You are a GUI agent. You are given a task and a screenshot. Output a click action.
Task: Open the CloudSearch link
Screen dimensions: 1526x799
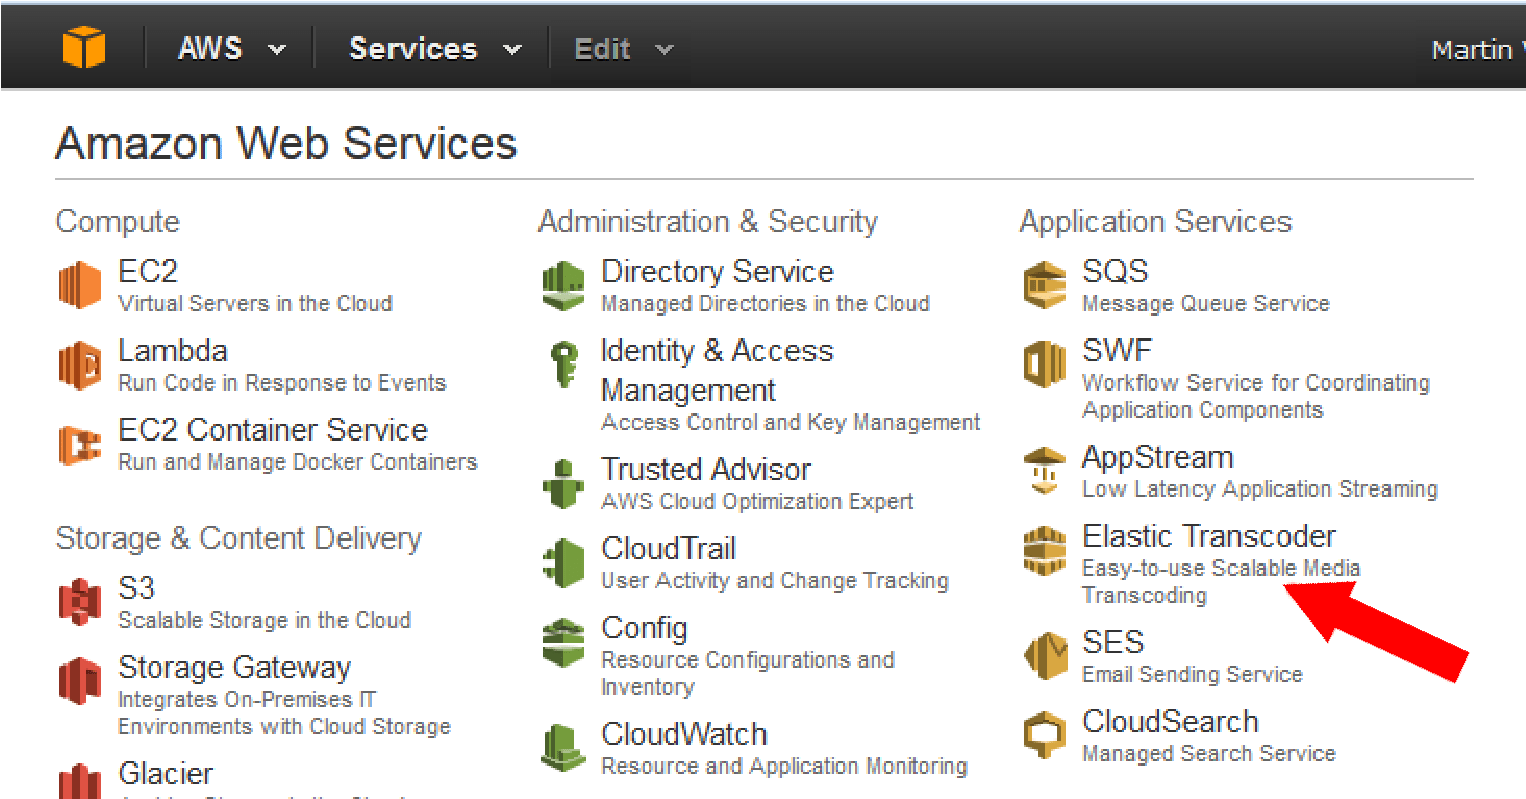point(1170,721)
